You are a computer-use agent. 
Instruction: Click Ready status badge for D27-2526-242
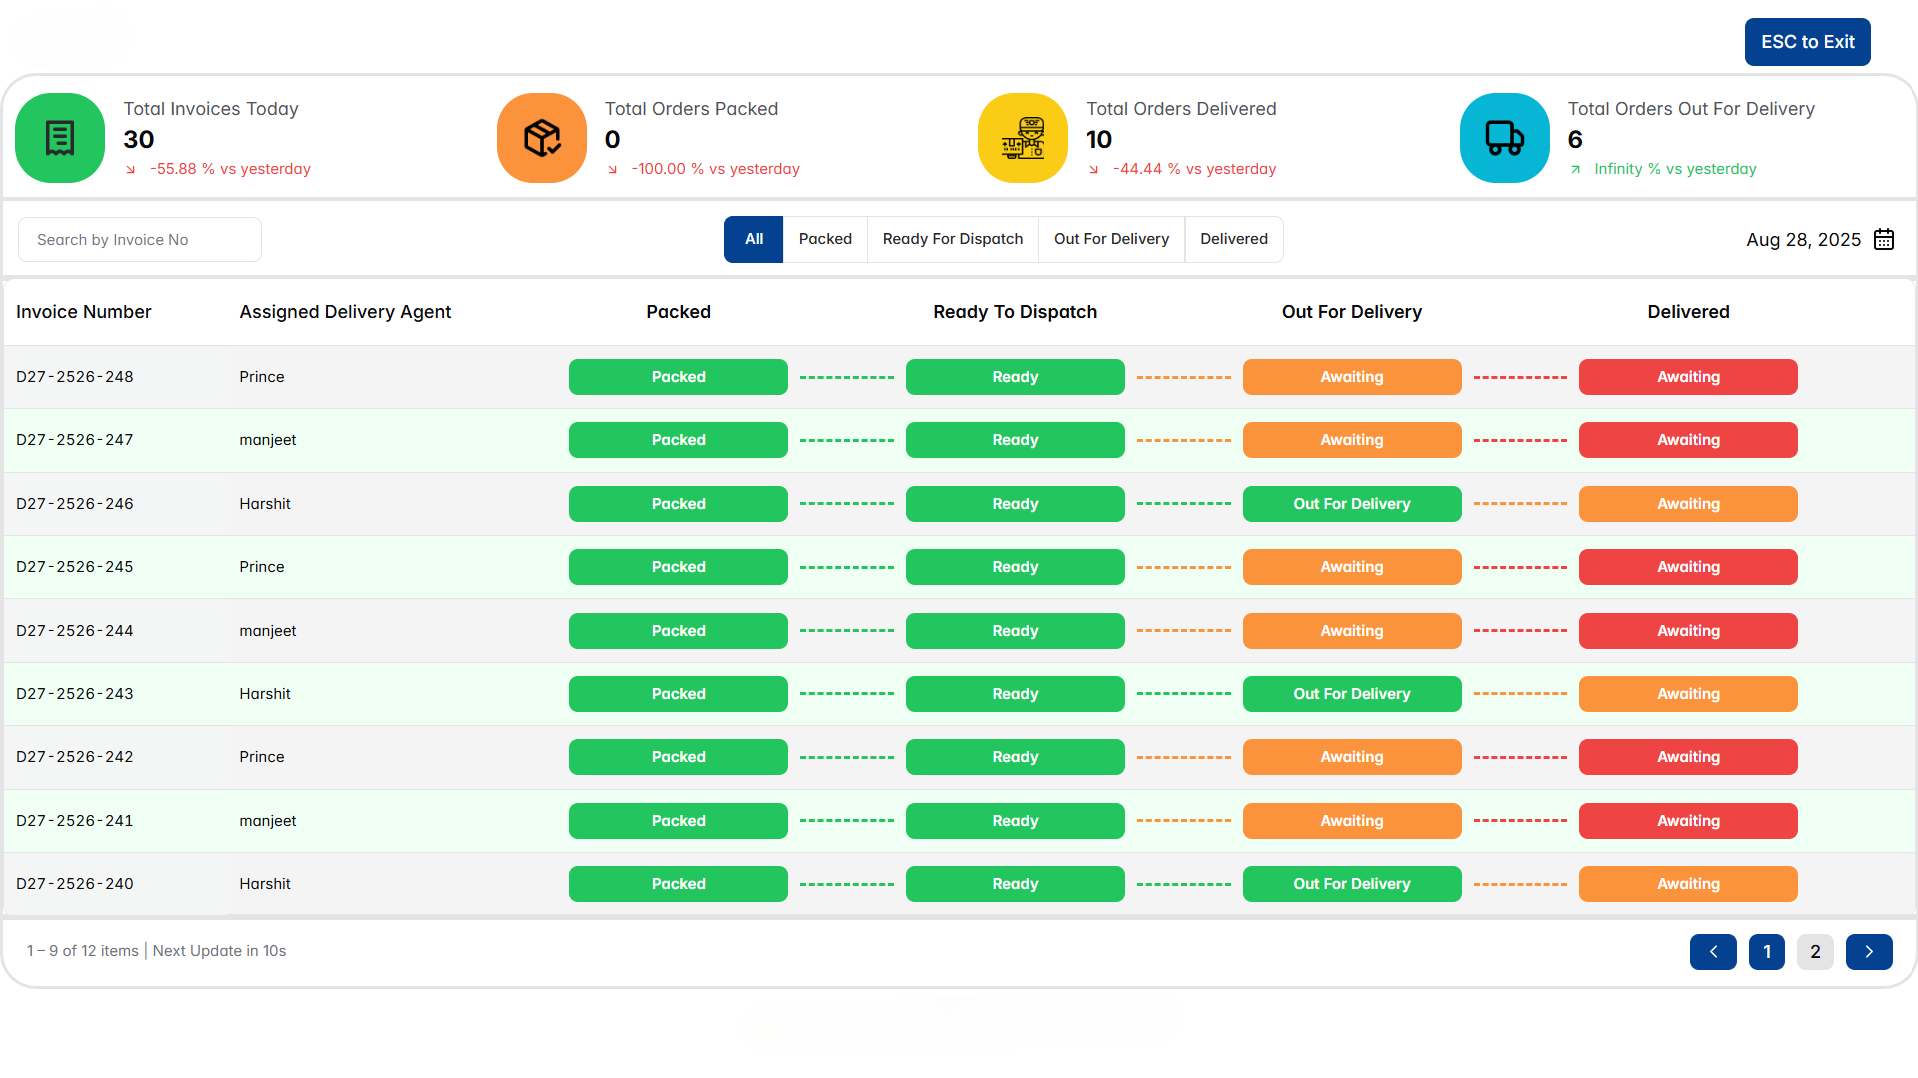click(x=1015, y=757)
